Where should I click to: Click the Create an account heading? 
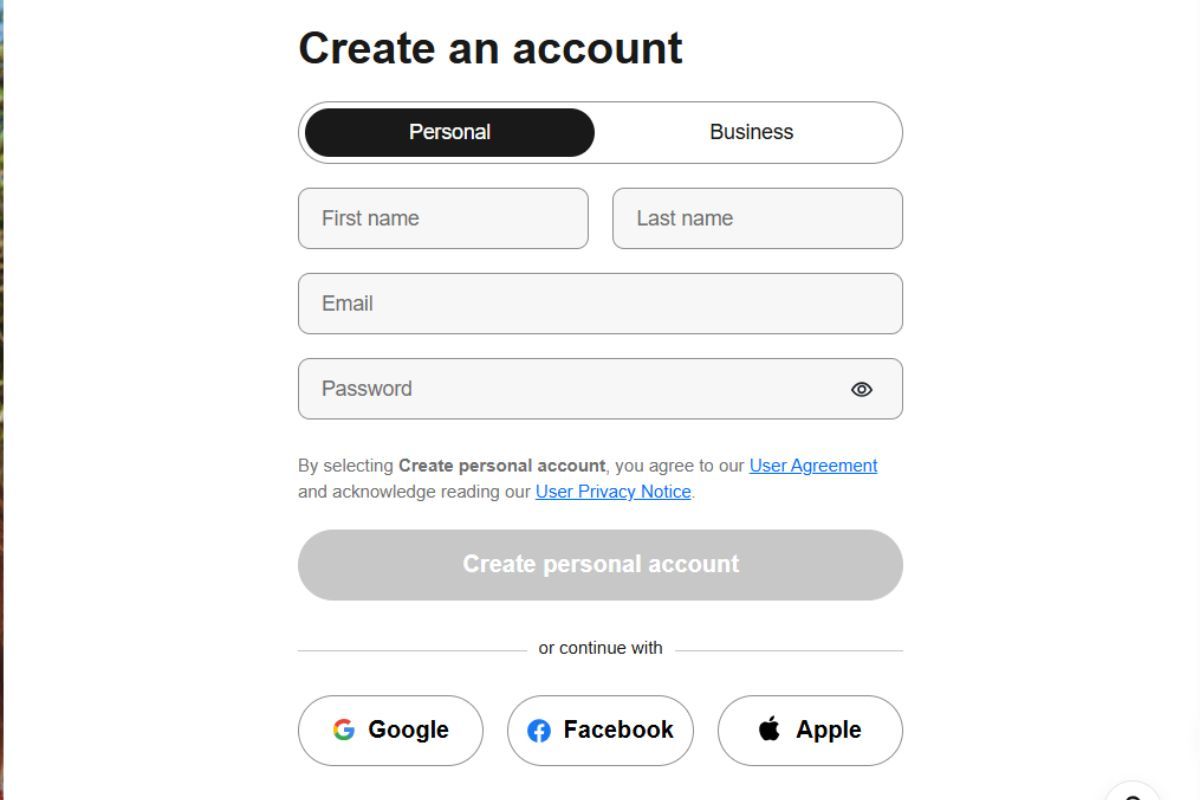[x=490, y=48]
